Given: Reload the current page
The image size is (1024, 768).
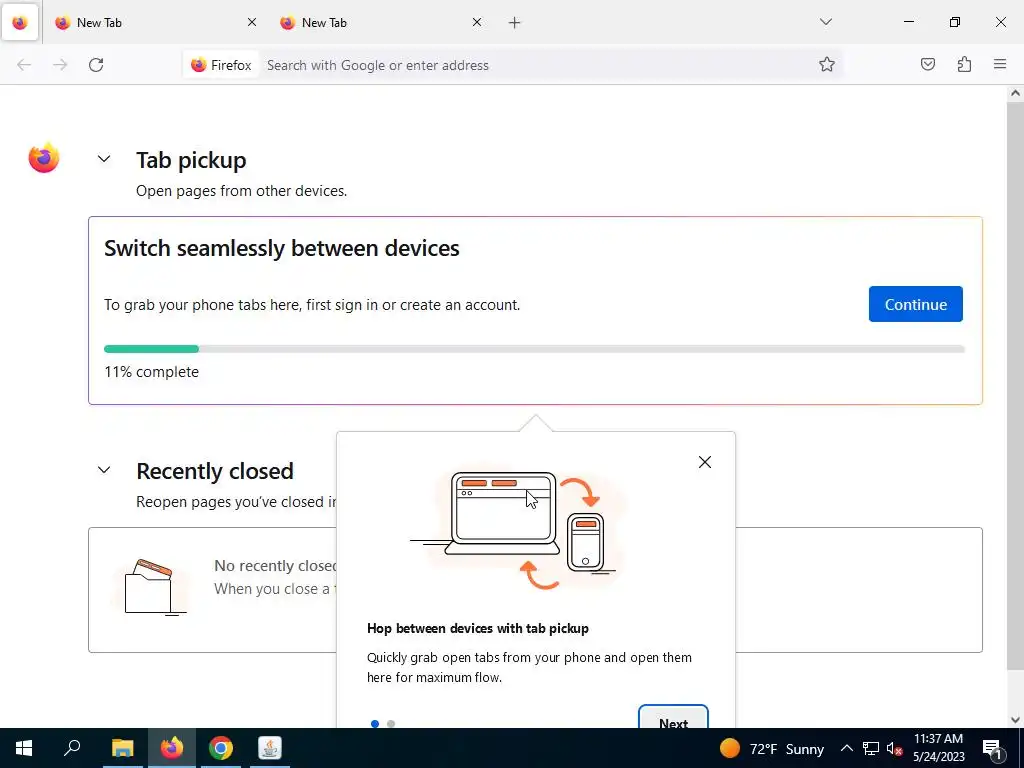Looking at the screenshot, I should click(96, 65).
